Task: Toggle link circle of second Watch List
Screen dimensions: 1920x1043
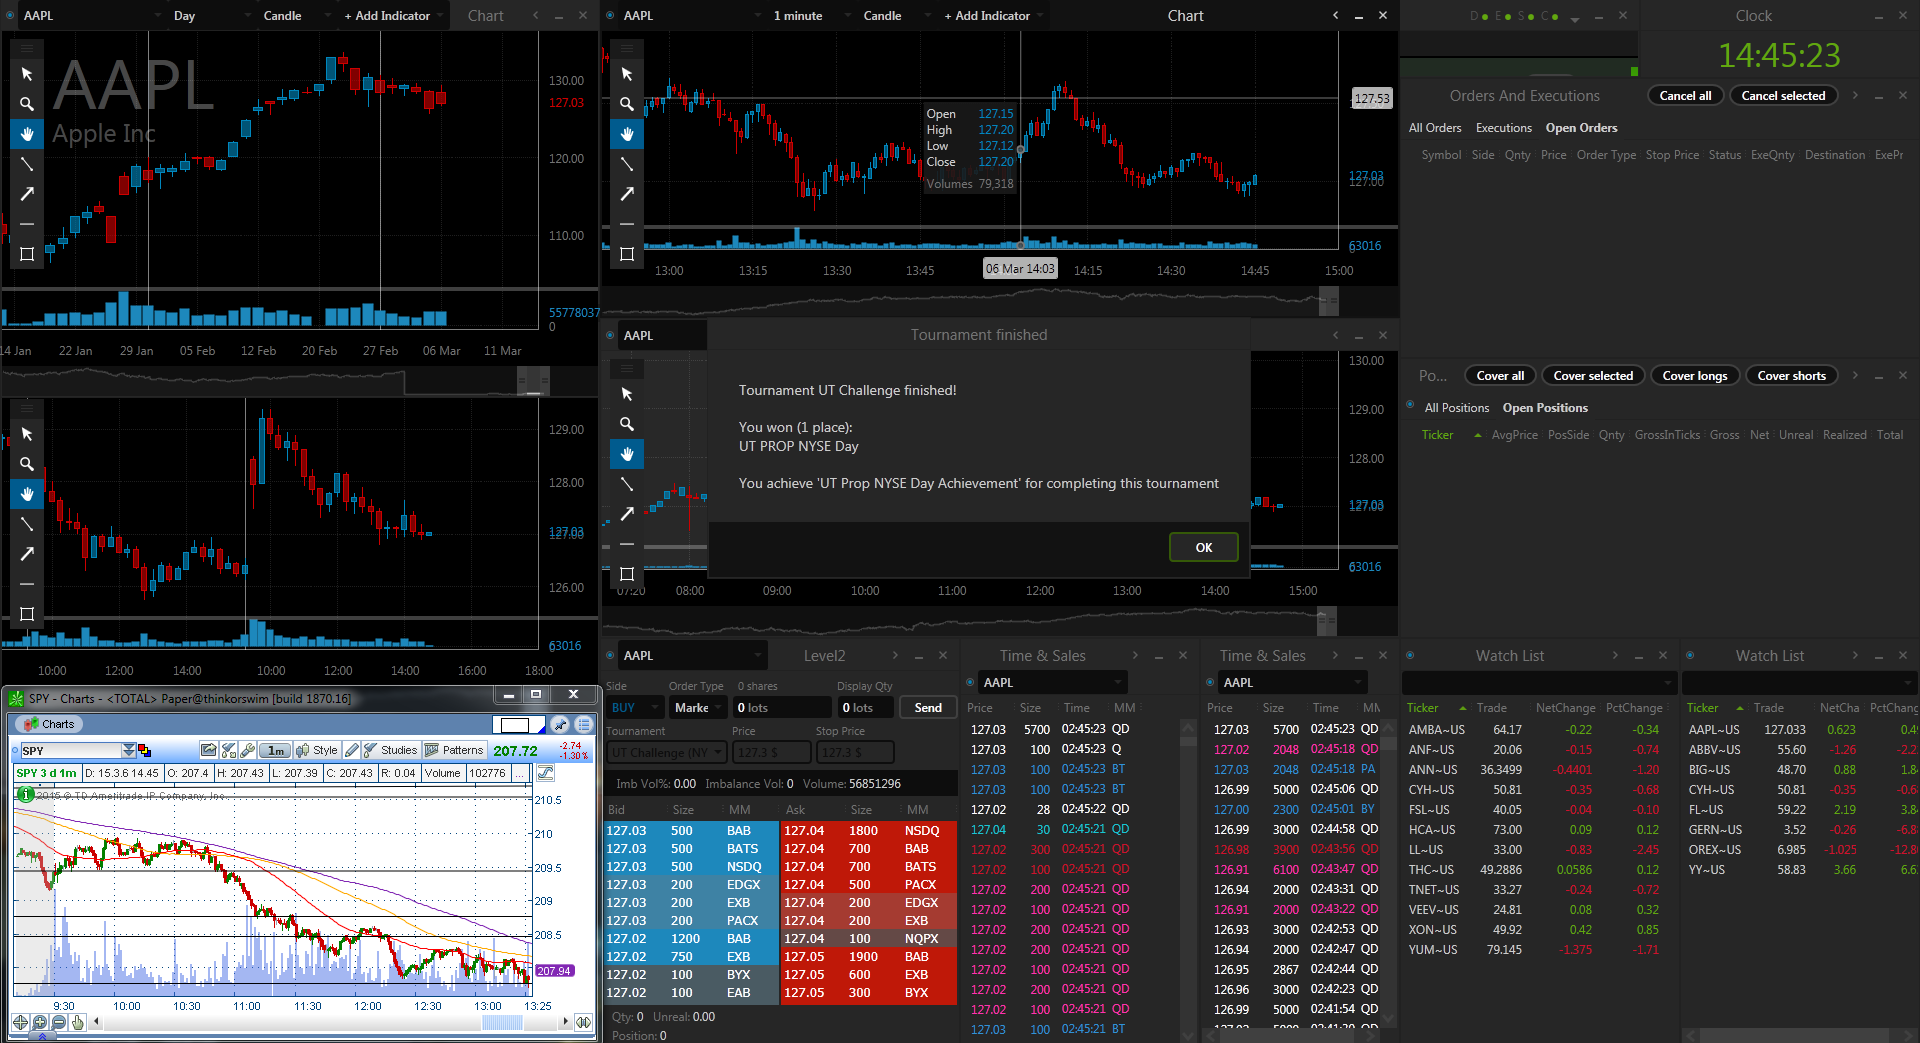Action: coord(1690,655)
